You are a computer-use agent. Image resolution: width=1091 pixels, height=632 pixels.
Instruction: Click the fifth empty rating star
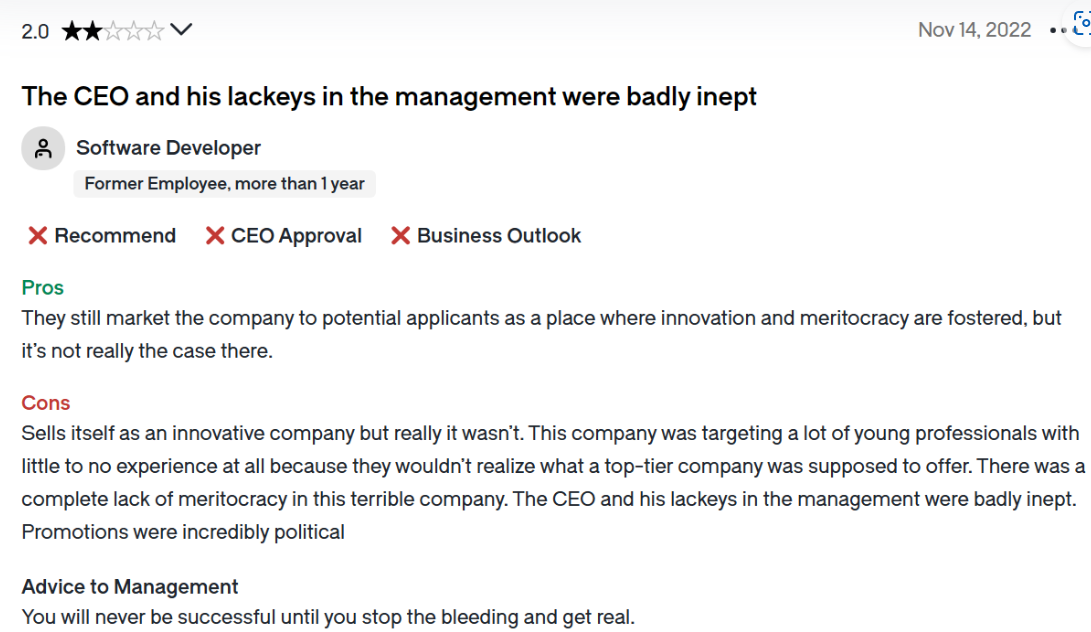tap(154, 31)
